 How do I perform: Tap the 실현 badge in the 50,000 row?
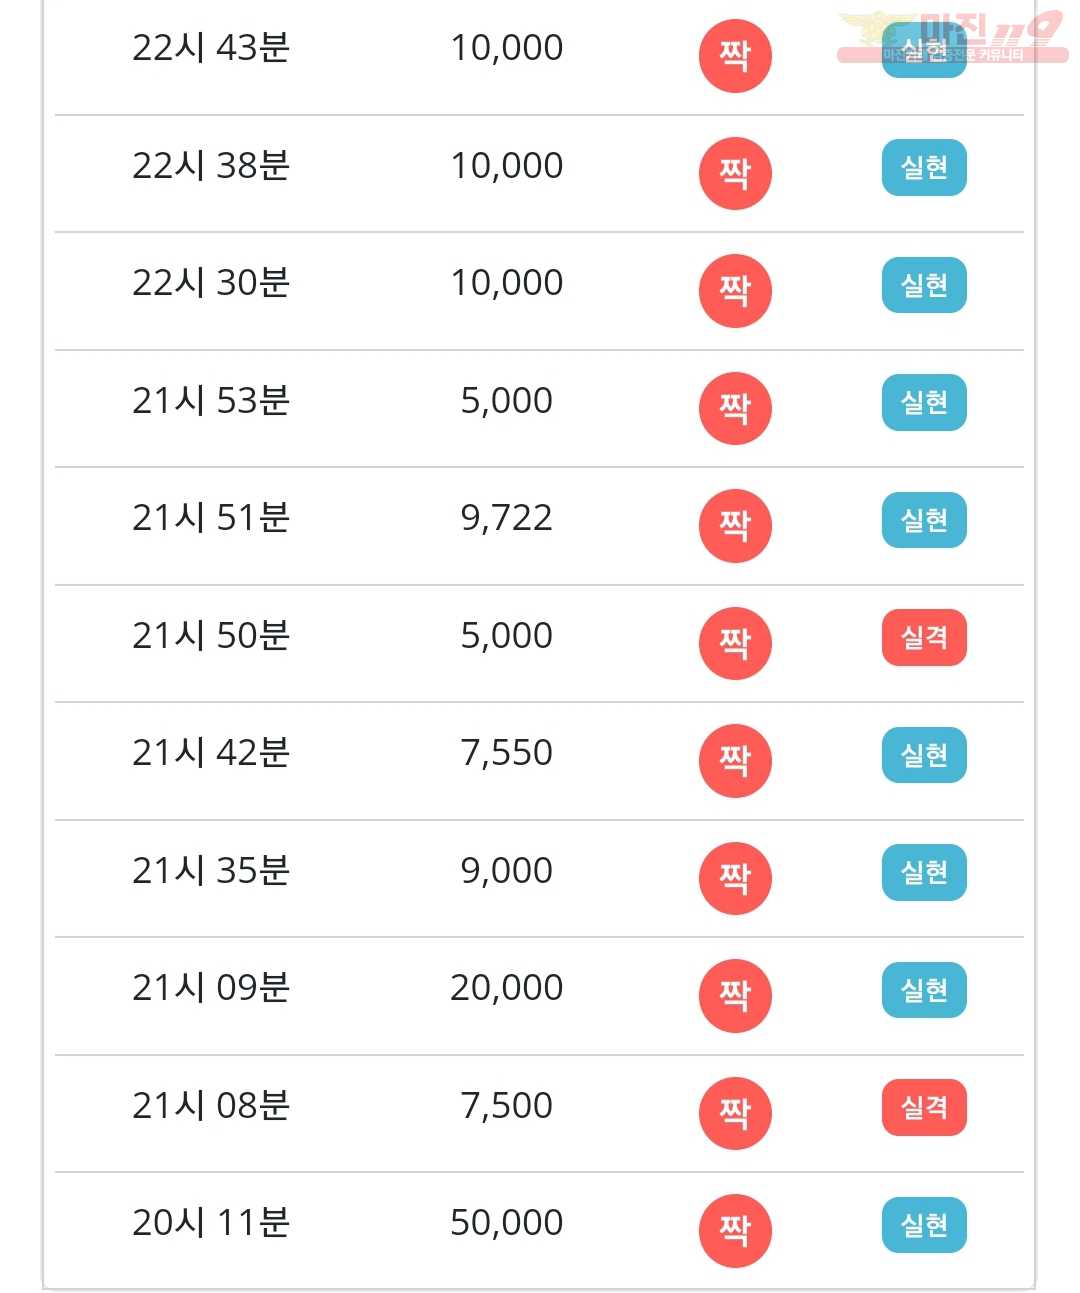(x=924, y=1225)
